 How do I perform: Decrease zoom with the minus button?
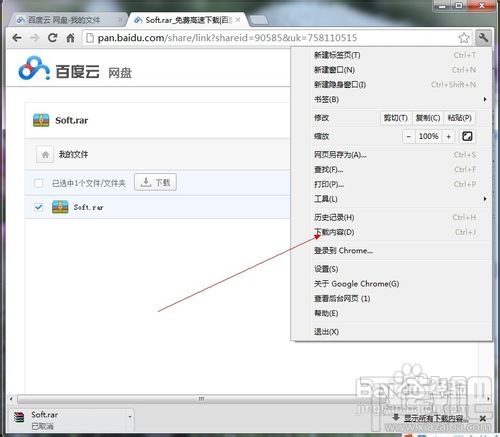pyautogui.click(x=409, y=136)
